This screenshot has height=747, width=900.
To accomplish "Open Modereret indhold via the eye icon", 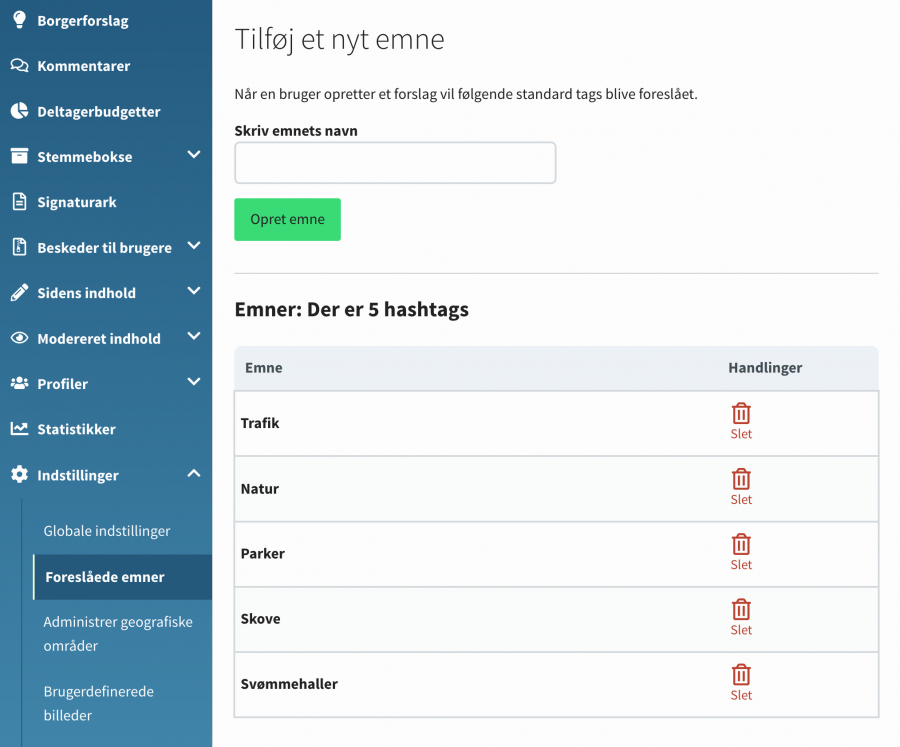I will point(17,338).
